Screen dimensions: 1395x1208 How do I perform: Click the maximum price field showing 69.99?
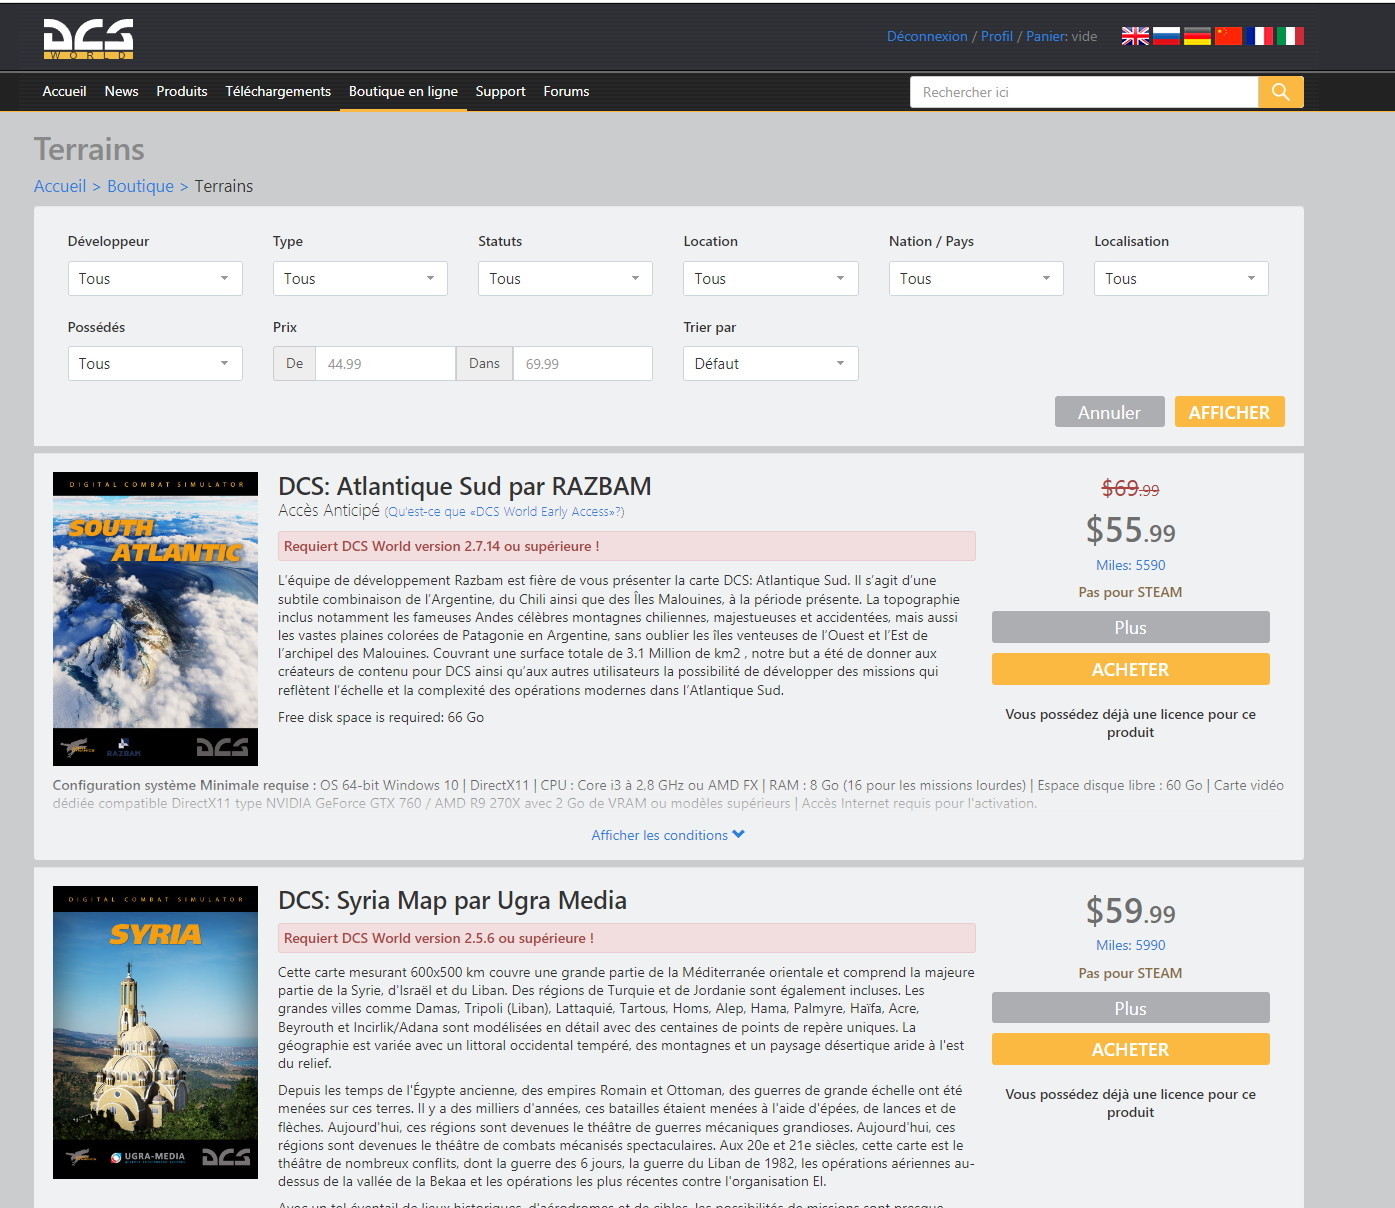583,363
